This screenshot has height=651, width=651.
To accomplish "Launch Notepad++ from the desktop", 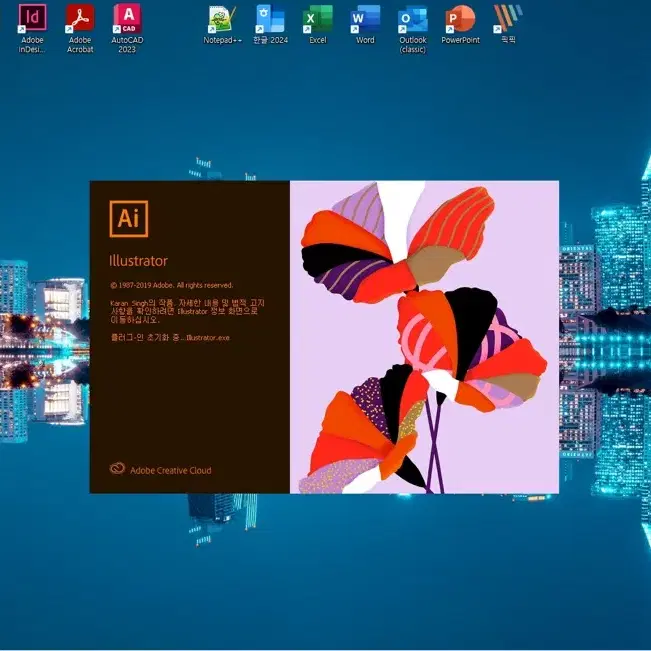I will [222, 25].
